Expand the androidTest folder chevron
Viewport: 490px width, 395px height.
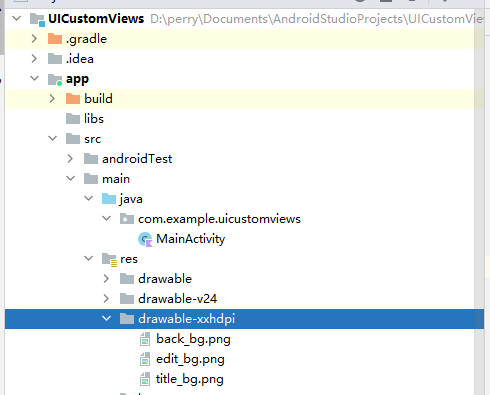point(70,159)
